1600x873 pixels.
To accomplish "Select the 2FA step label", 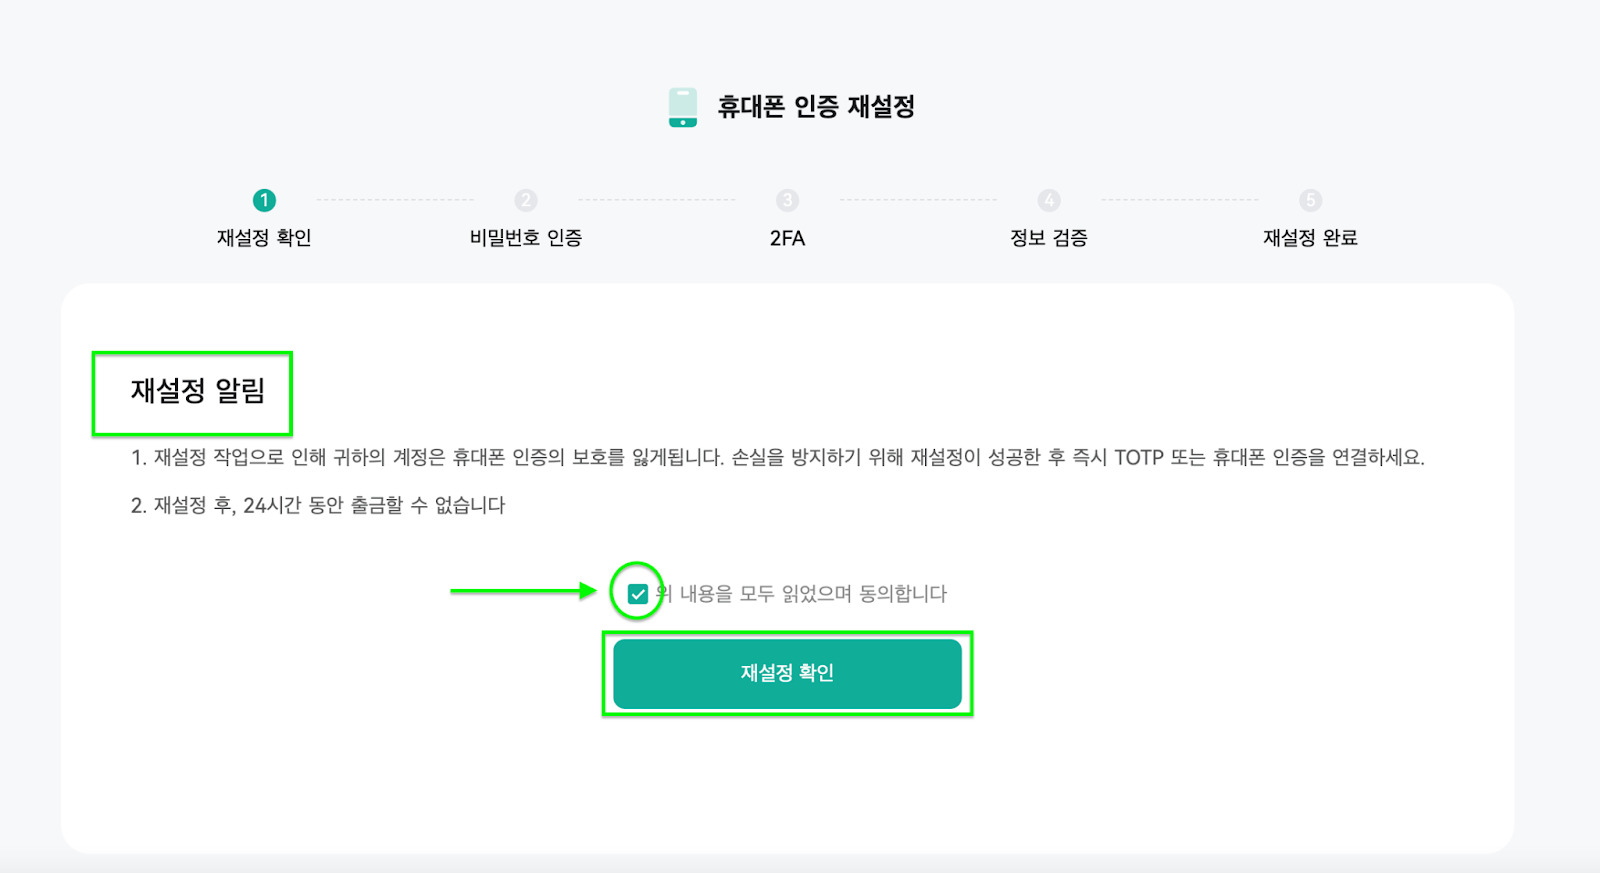I will point(789,238).
